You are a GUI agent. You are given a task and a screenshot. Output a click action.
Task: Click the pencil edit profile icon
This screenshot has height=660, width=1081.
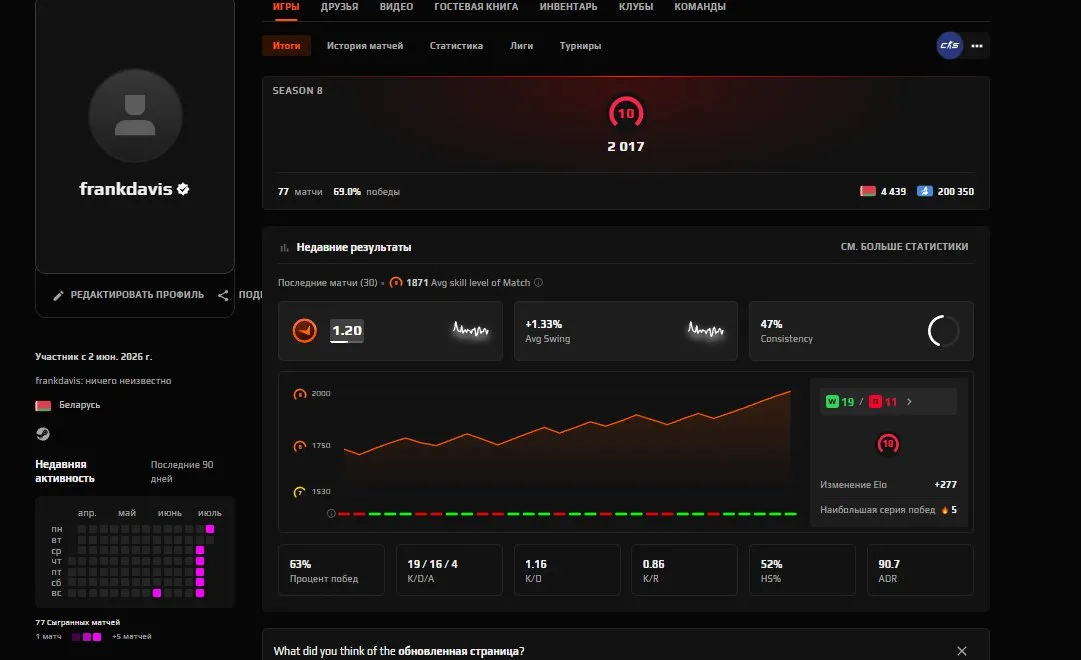[x=59, y=295]
